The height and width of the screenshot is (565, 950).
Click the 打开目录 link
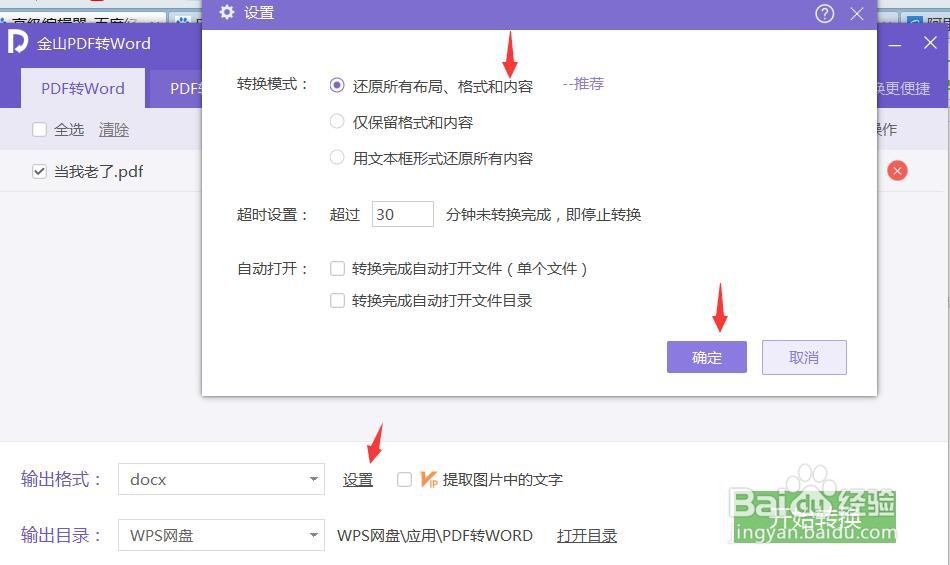(x=586, y=535)
